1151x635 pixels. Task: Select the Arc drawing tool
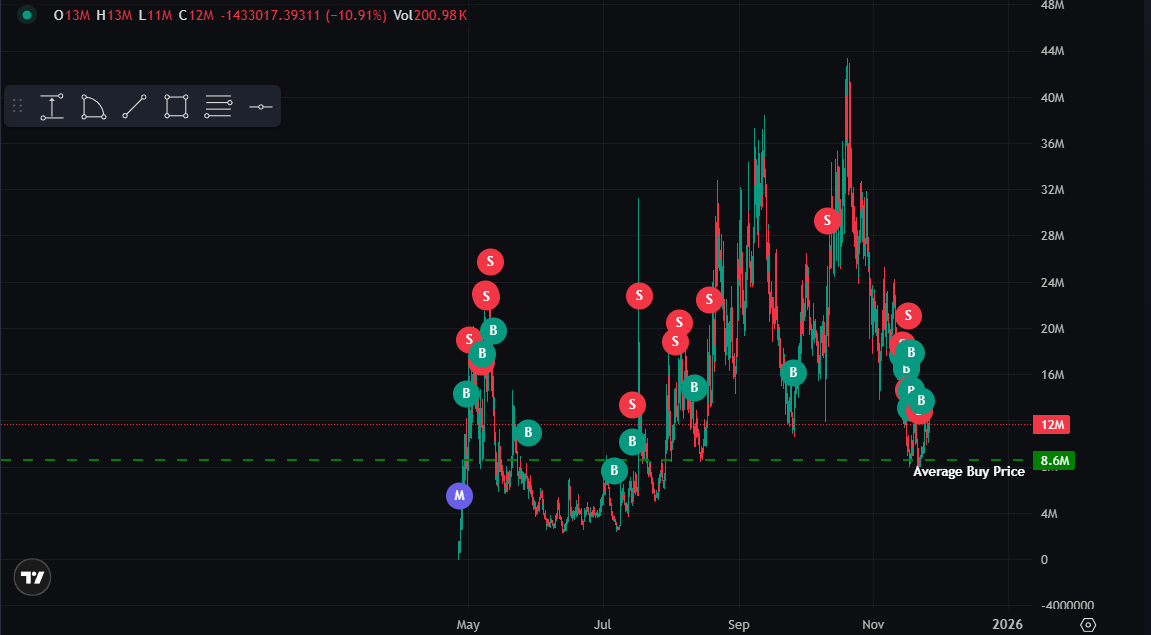coord(93,106)
